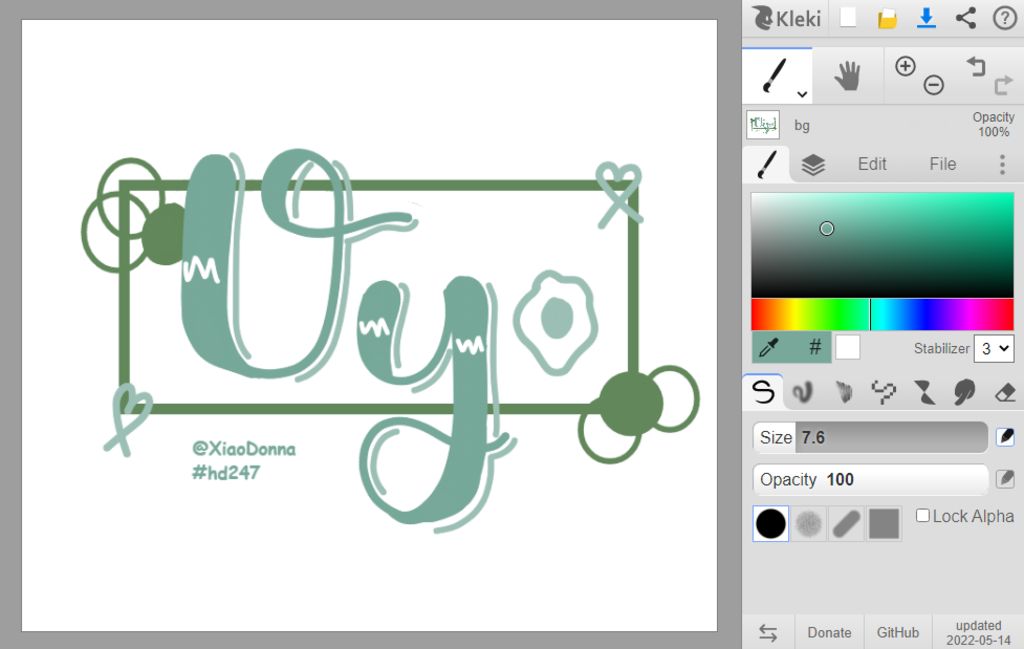Open the File tab

click(942, 164)
